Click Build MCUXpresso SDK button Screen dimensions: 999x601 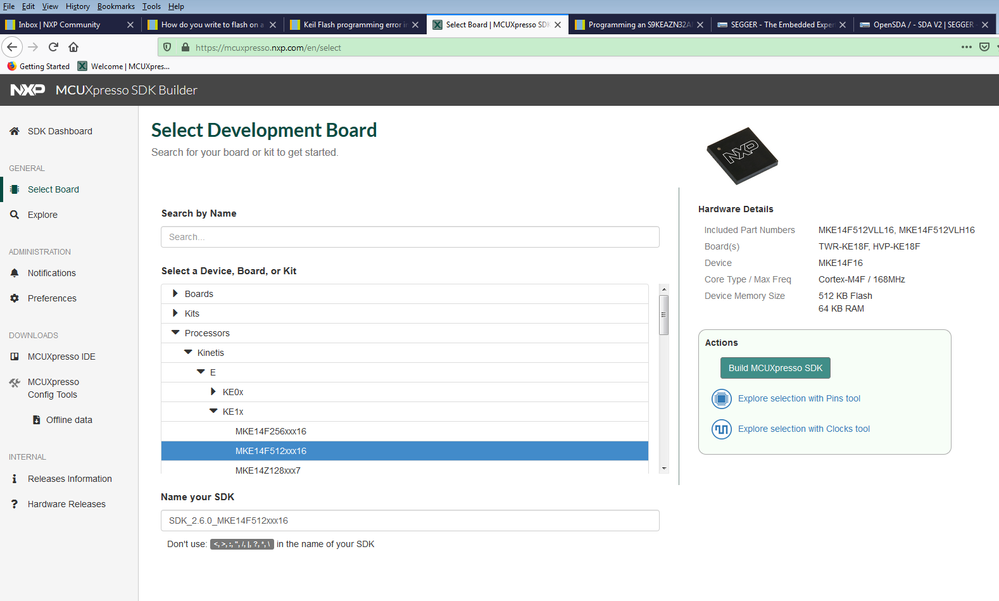[x=775, y=368]
